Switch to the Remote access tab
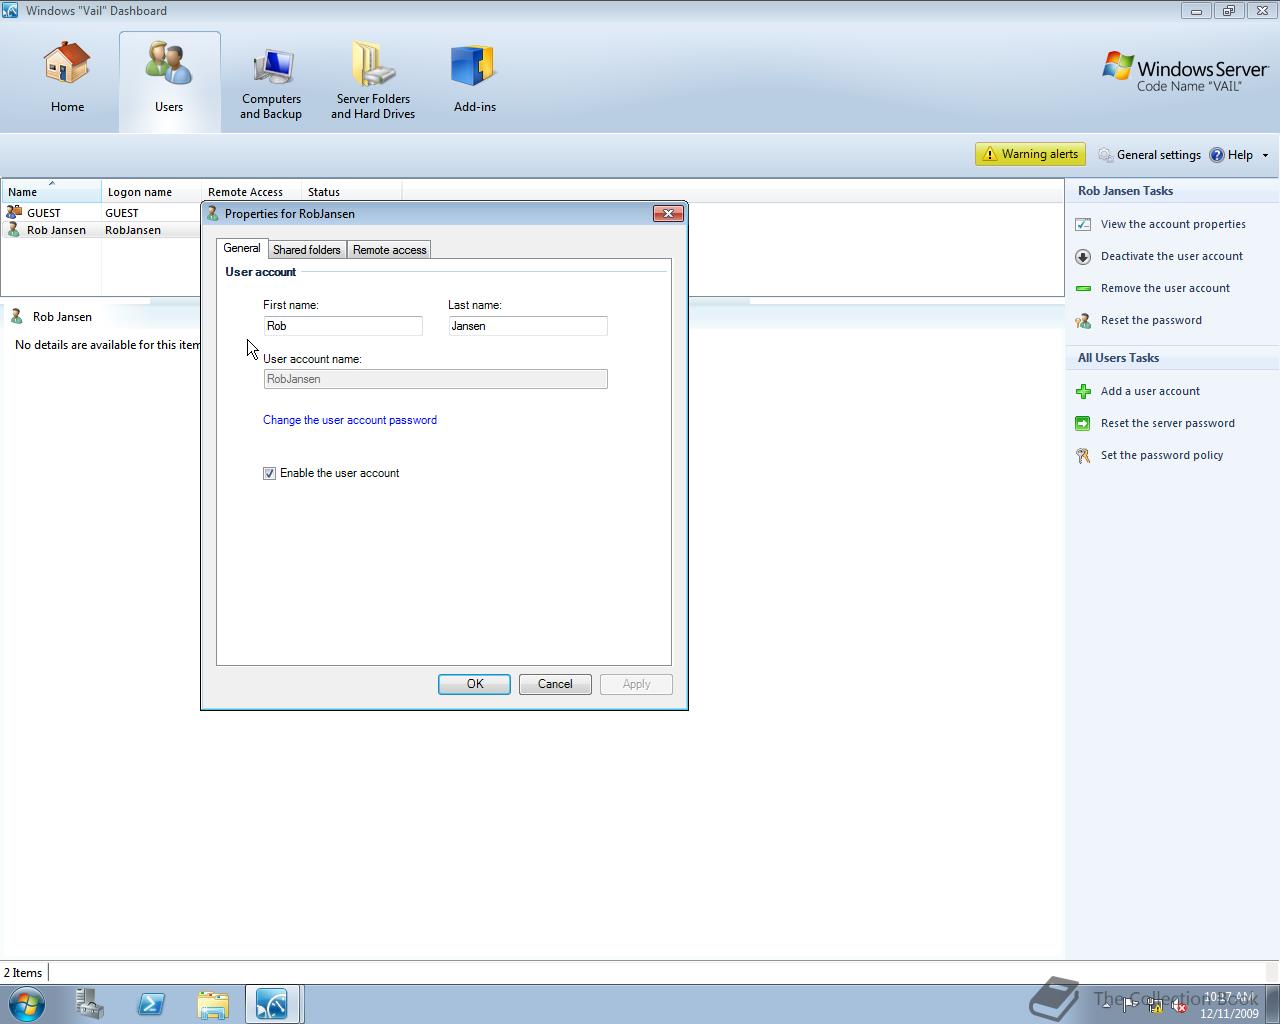 point(389,250)
